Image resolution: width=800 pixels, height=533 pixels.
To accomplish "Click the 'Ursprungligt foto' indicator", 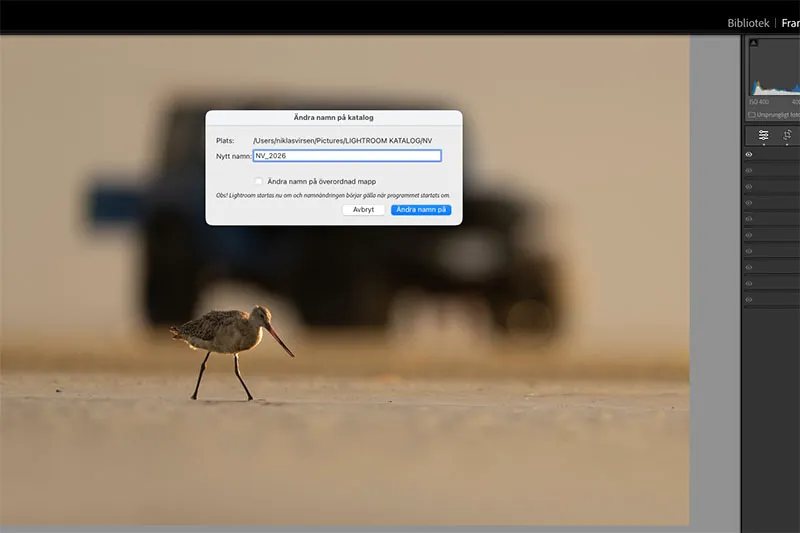I will click(774, 115).
